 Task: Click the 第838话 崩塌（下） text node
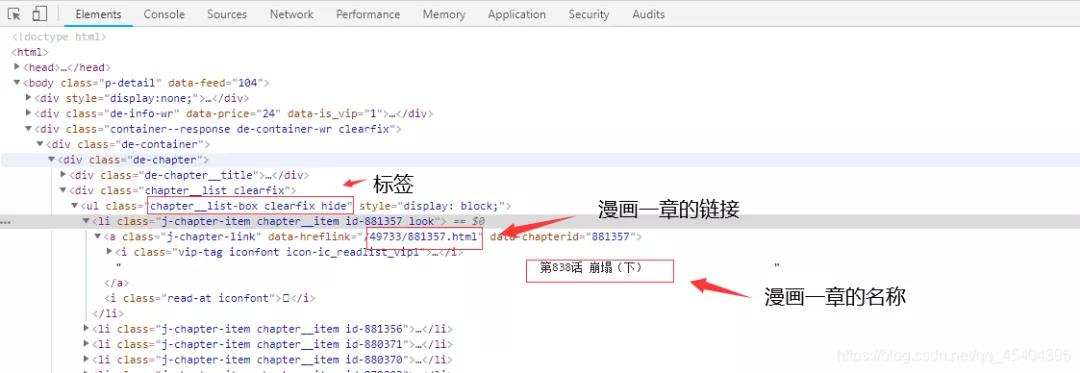pyautogui.click(x=591, y=268)
